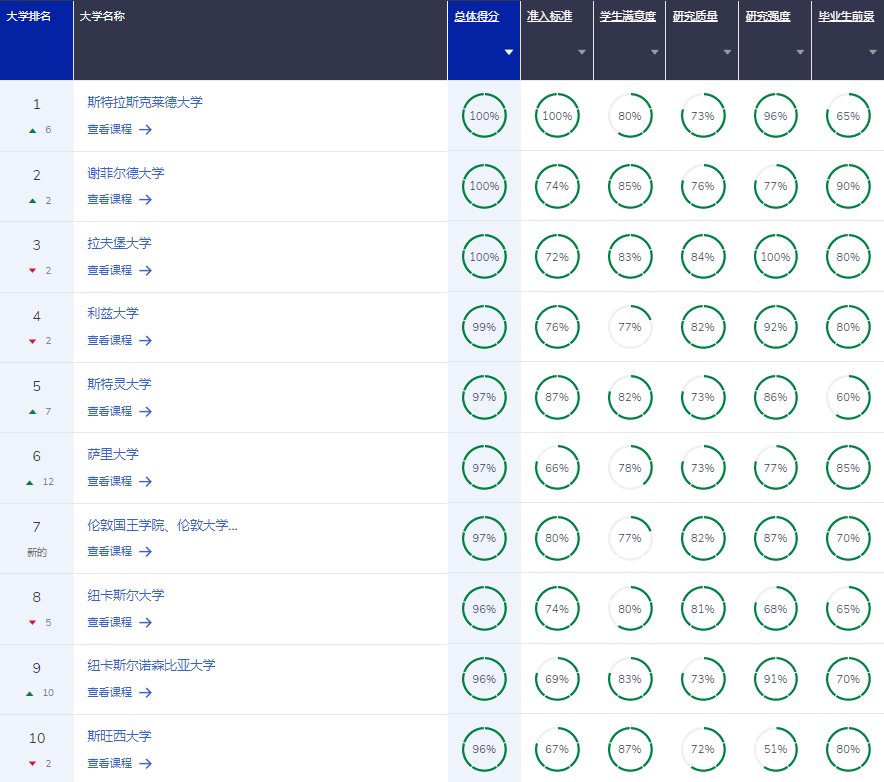Open sort dropdown under 总体得分 column
The height and width of the screenshot is (782, 884).
[509, 52]
